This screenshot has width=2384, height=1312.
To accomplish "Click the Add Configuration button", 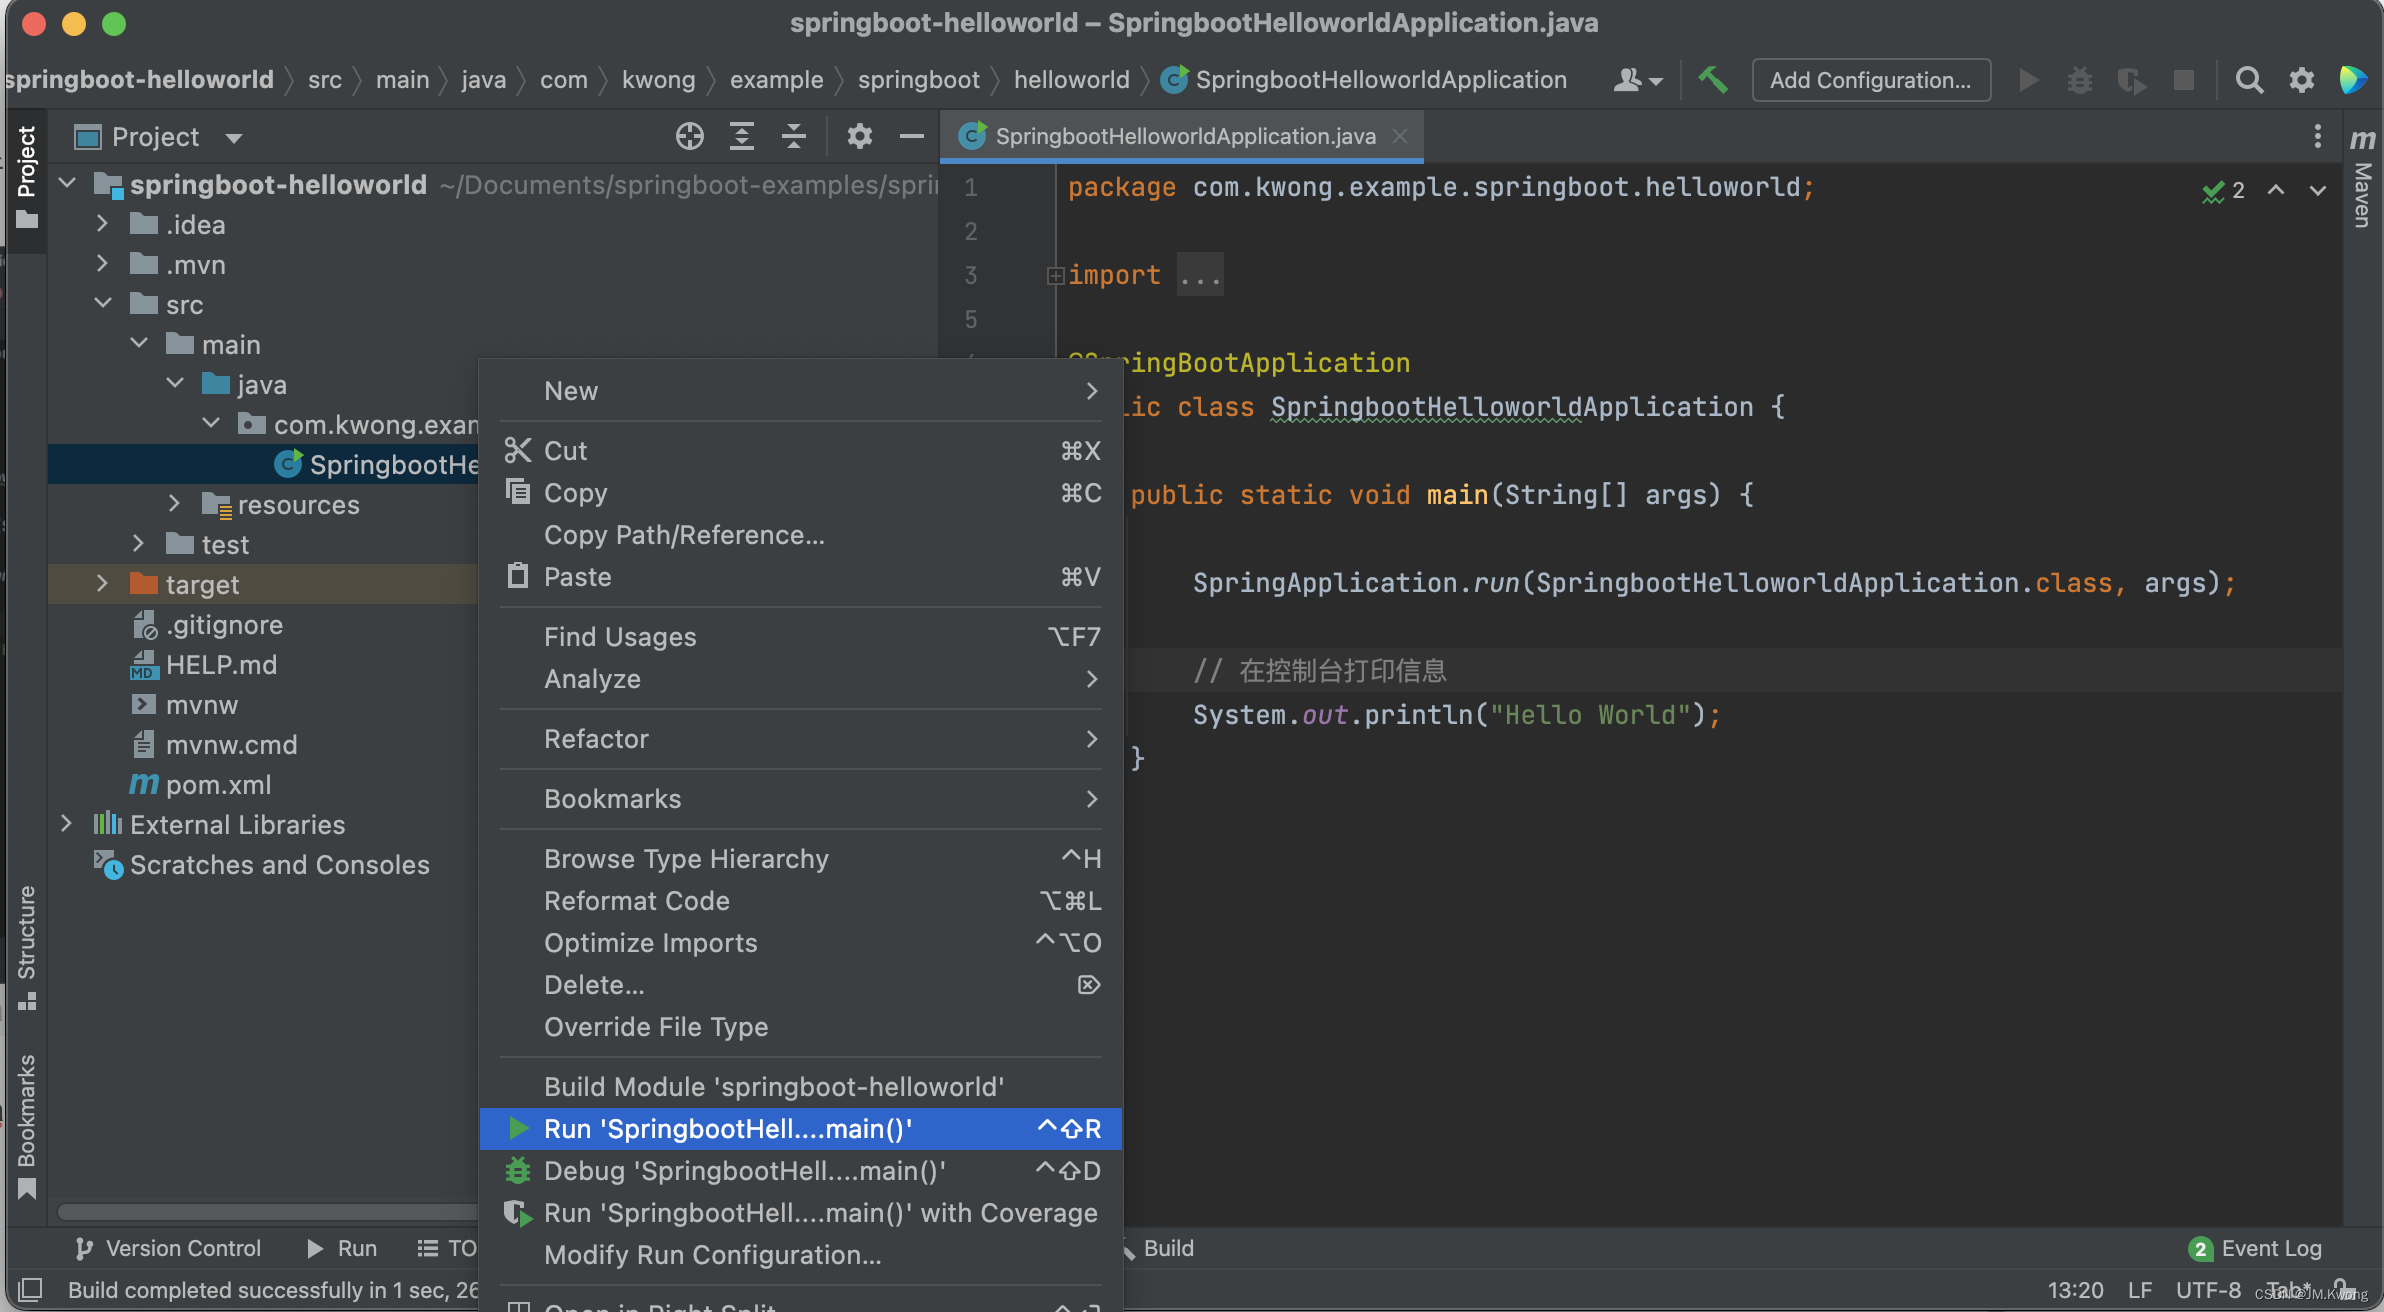I will pyautogui.click(x=1870, y=80).
